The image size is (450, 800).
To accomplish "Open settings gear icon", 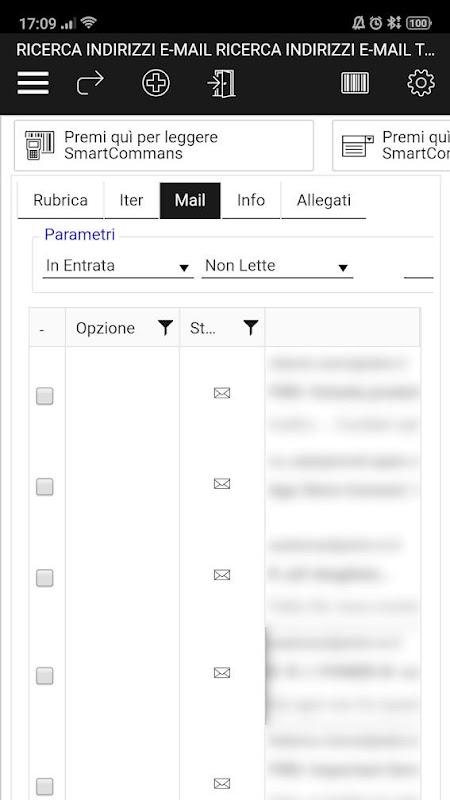I will tap(421, 83).
